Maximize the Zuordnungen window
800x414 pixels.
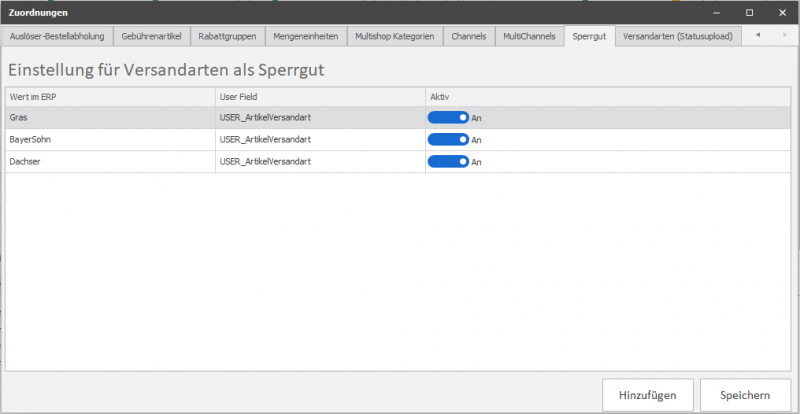pos(749,12)
